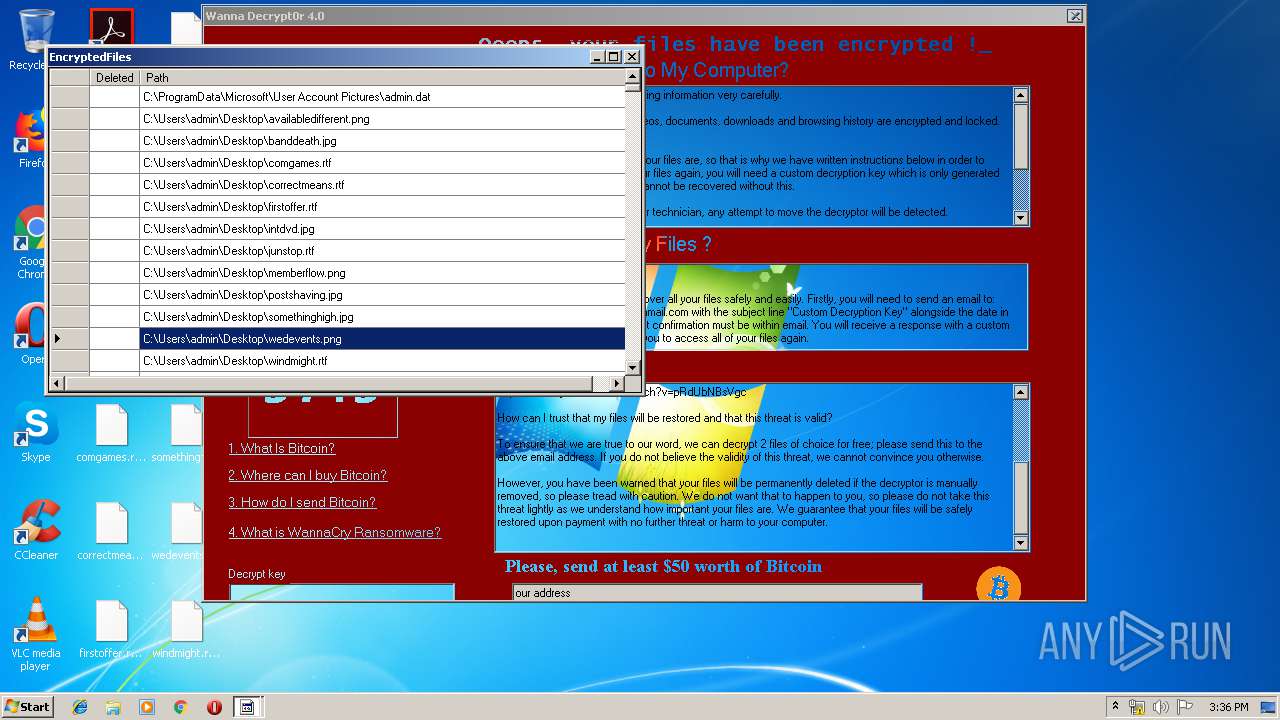The image size is (1280, 720).
Task: Select the windmight file icon on the desktop
Action: 186,628
